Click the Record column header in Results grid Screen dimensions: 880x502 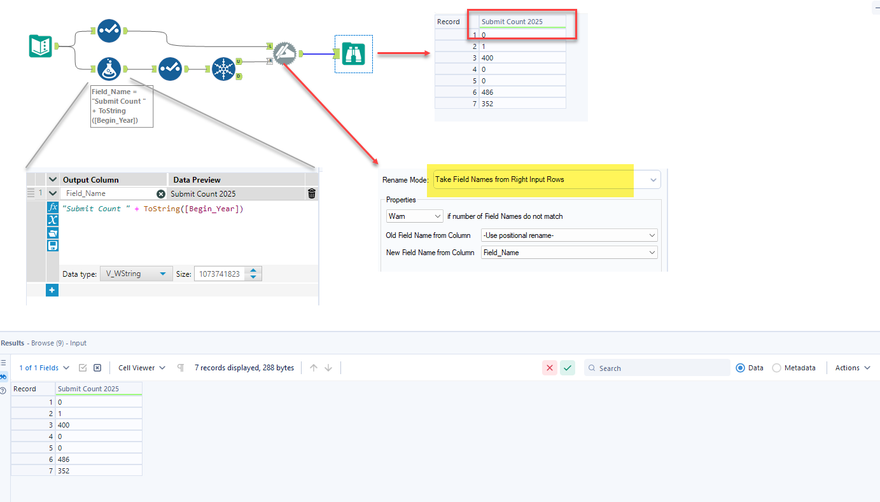[33, 389]
